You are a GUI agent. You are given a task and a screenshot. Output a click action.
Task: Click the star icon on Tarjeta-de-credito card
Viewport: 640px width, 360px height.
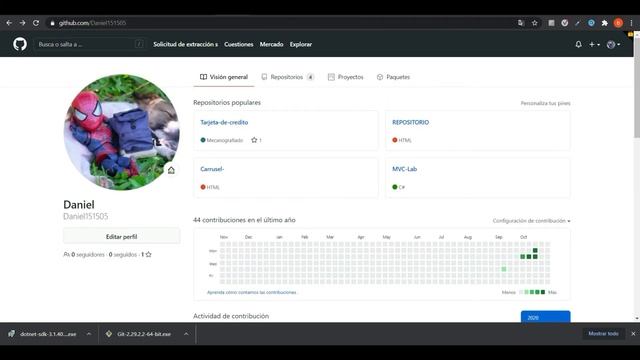(x=254, y=140)
